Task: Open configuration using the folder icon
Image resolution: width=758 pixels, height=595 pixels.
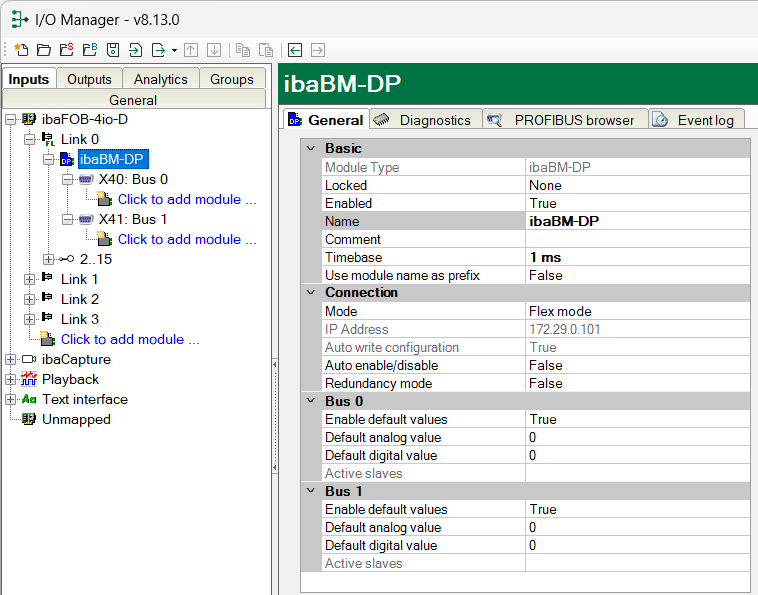Action: [44, 50]
